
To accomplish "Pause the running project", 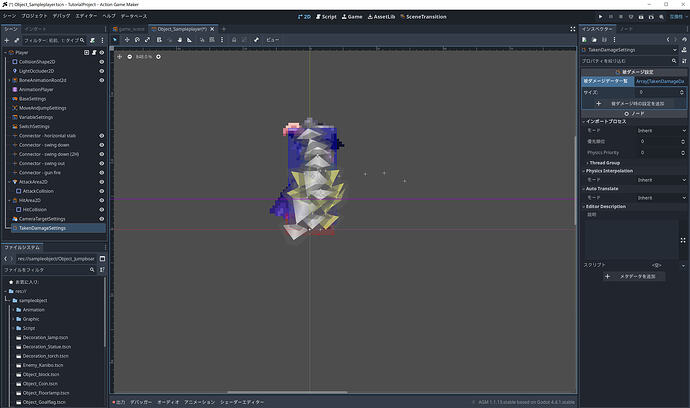I will pos(611,17).
